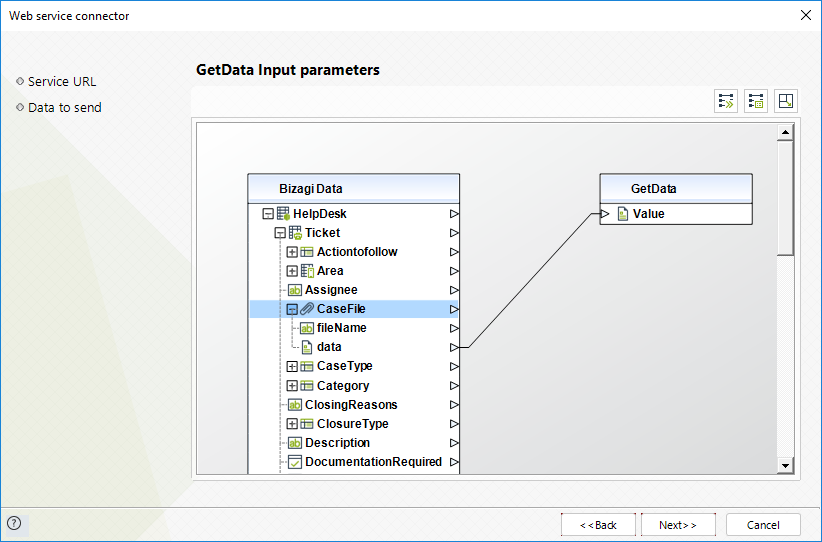
Task: Open the help question mark icon
Action: tap(14, 523)
